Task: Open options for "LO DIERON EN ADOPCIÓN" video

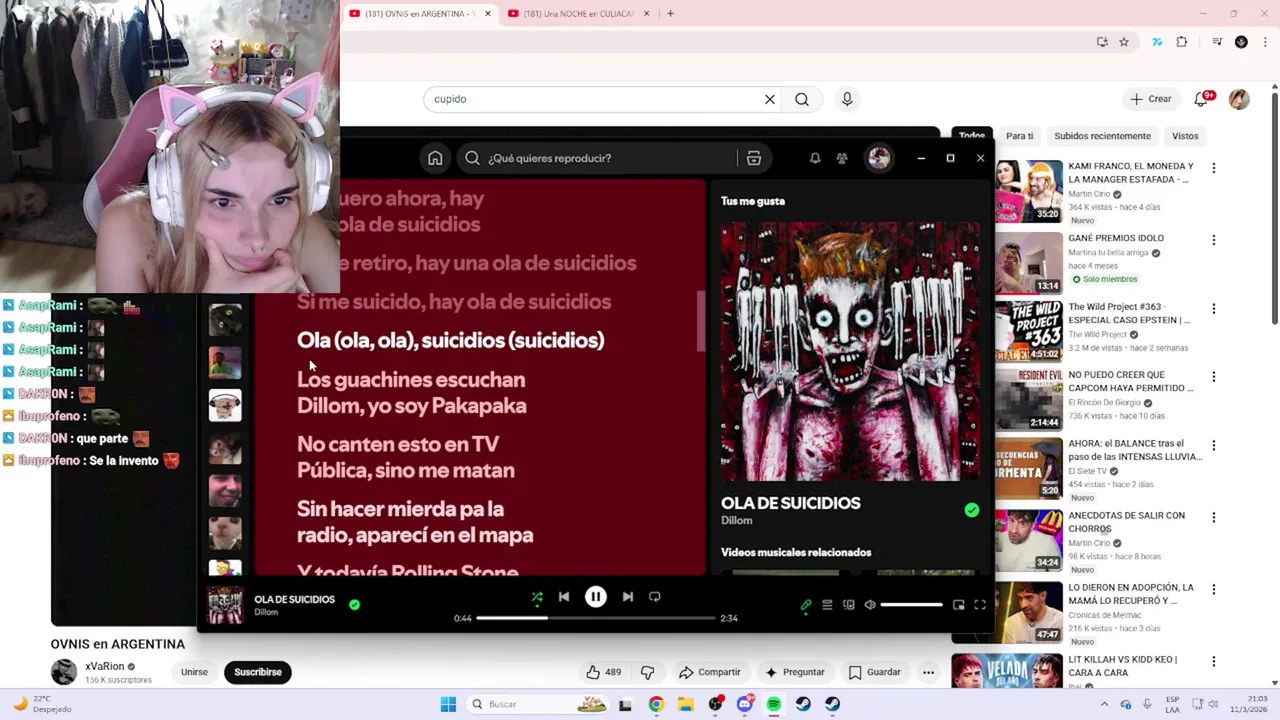Action: click(1214, 589)
